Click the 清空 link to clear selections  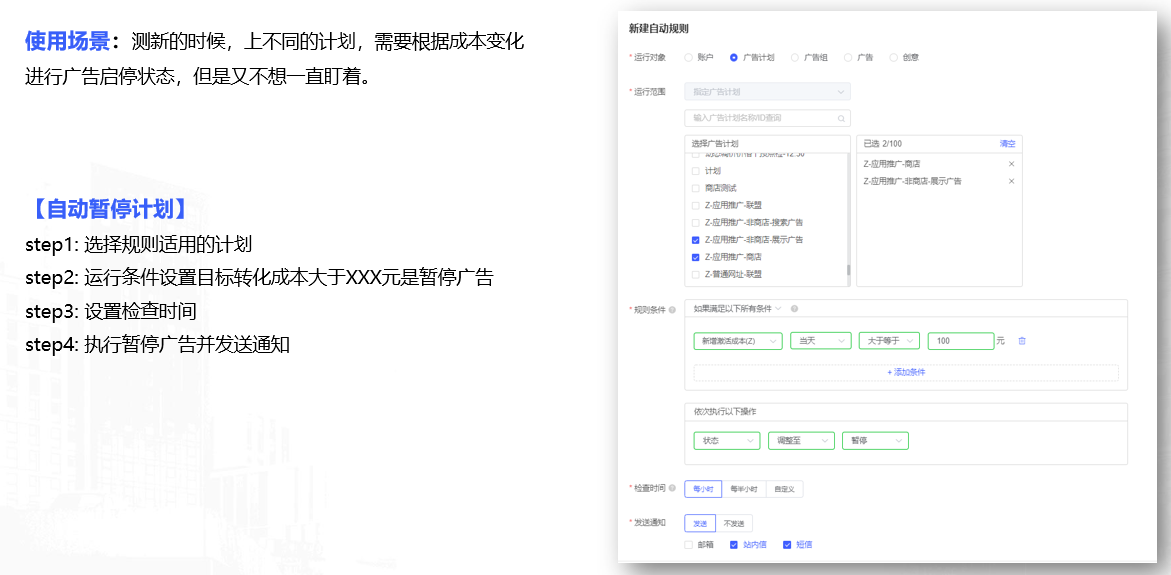pyautogui.click(x=1007, y=144)
